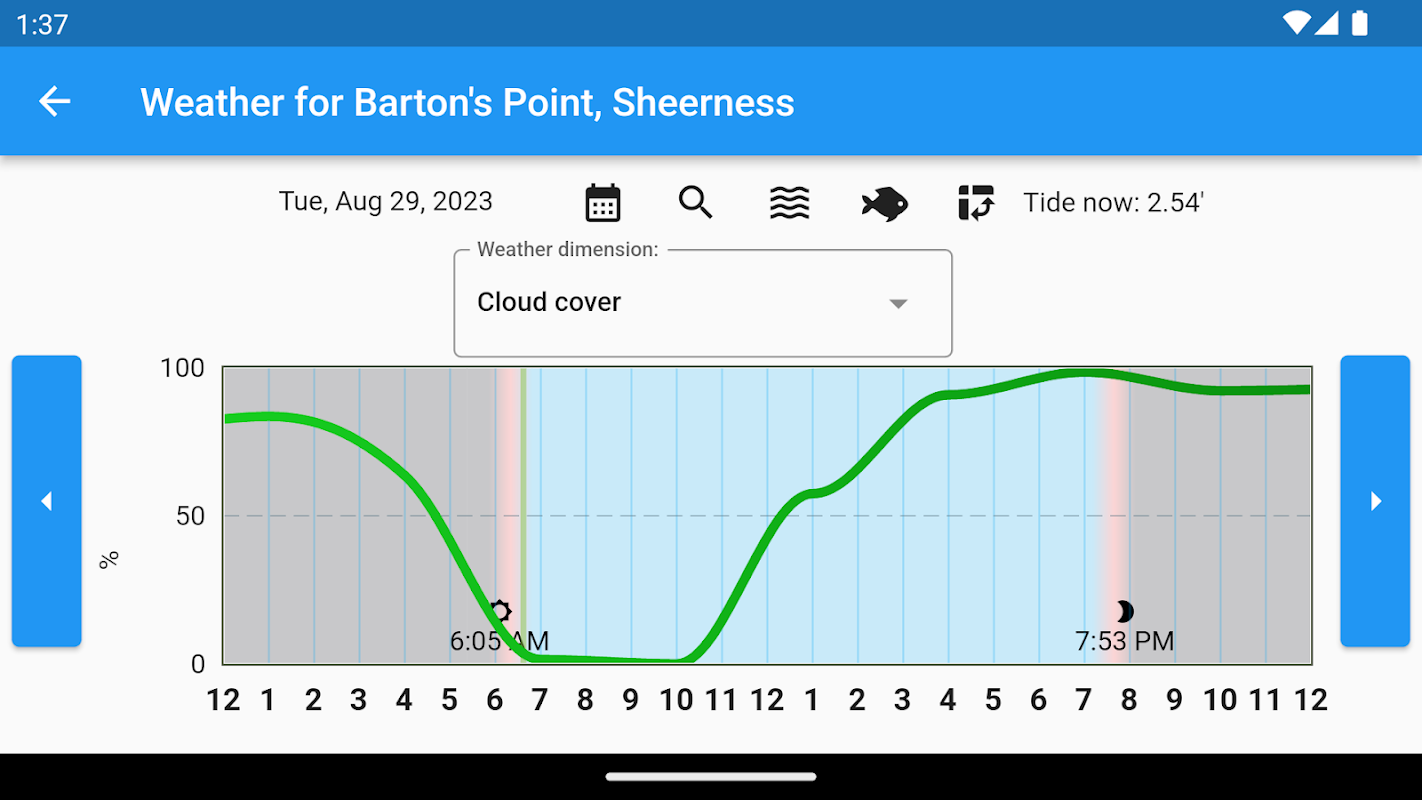Tap the sunset moon icon on chart
Screen dimensions: 1422x800
click(x=1125, y=611)
